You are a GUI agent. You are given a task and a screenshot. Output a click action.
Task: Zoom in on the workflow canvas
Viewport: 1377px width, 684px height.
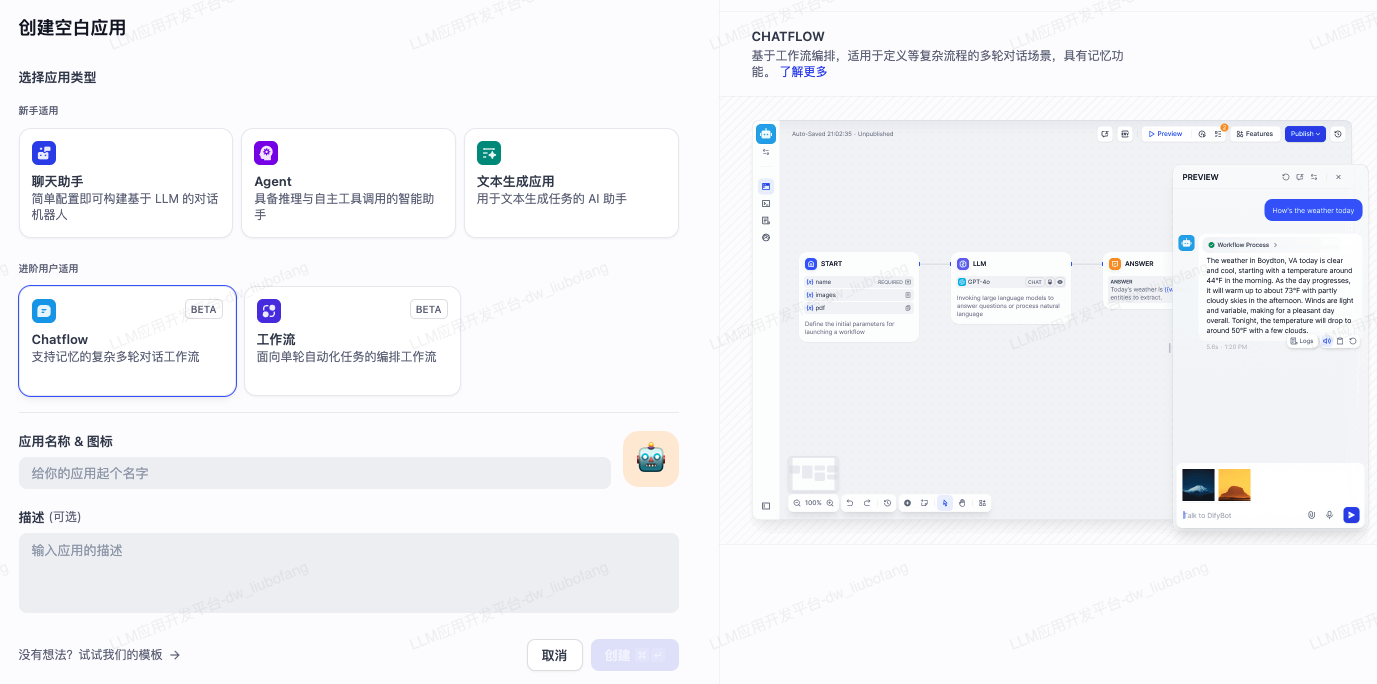829,503
